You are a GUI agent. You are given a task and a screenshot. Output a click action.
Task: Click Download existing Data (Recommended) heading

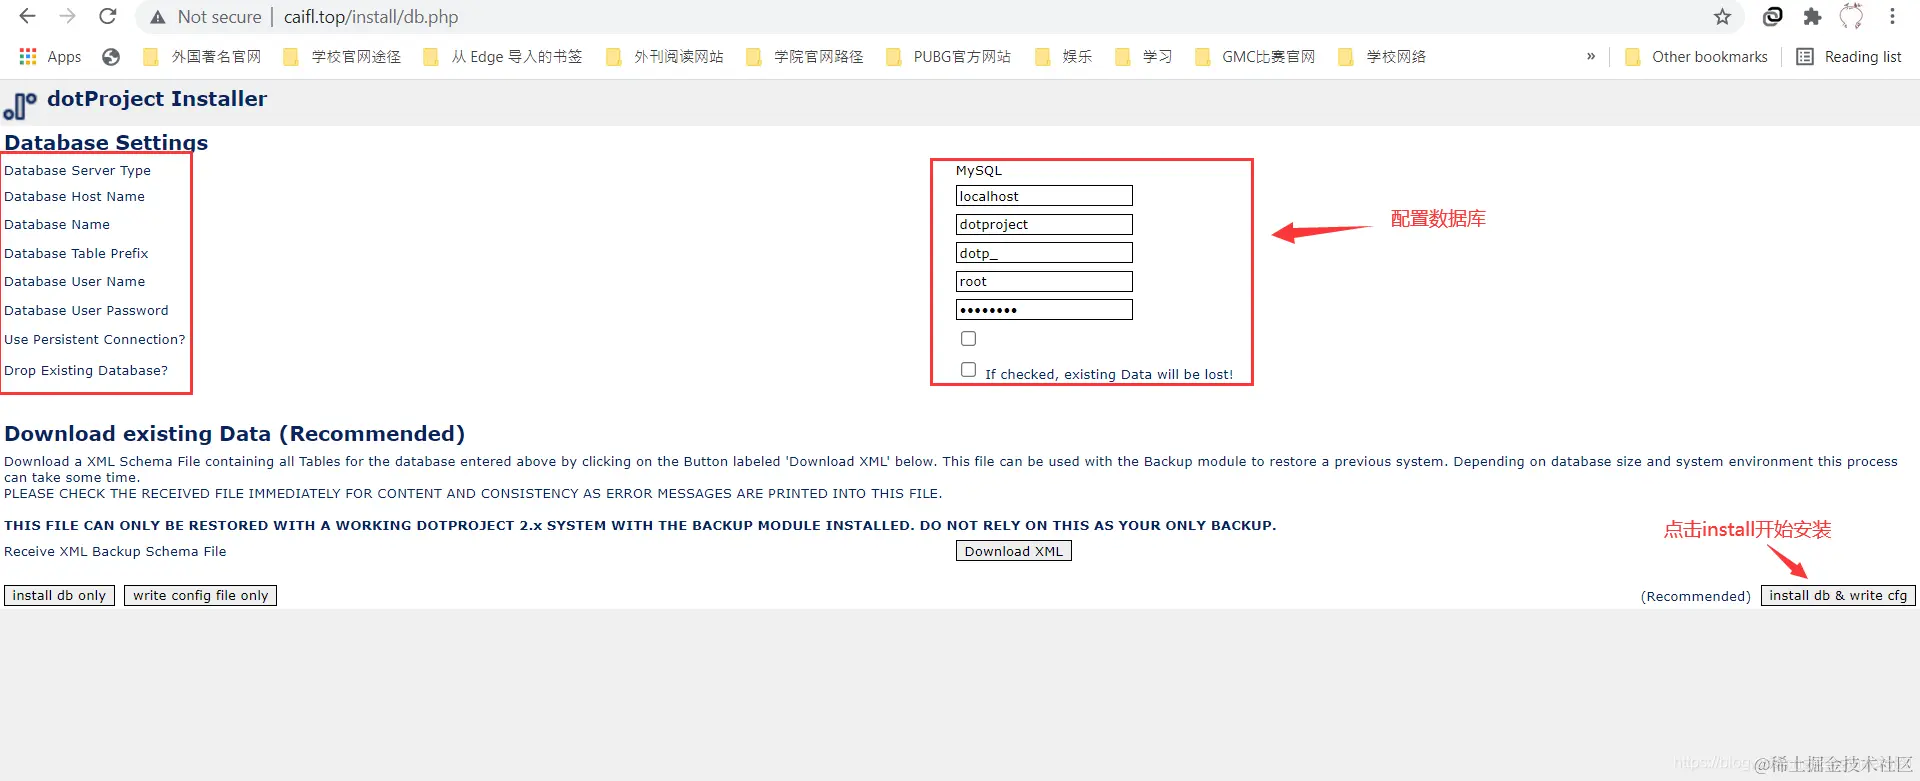click(x=235, y=434)
